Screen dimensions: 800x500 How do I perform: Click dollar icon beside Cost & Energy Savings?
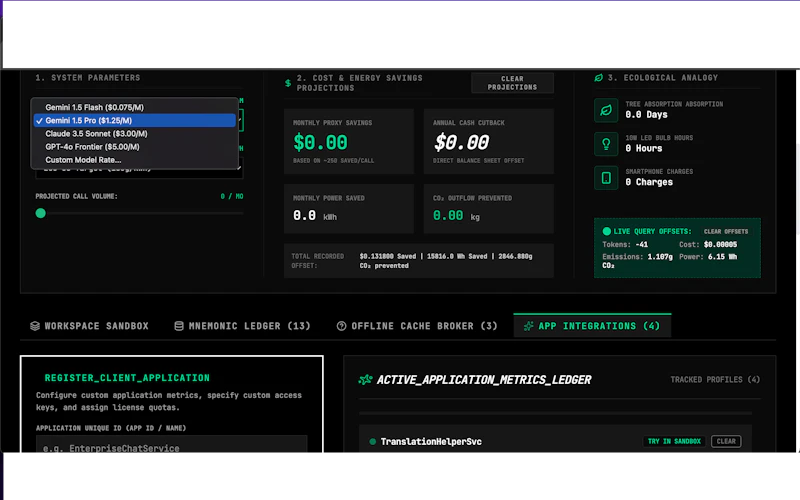tap(288, 83)
